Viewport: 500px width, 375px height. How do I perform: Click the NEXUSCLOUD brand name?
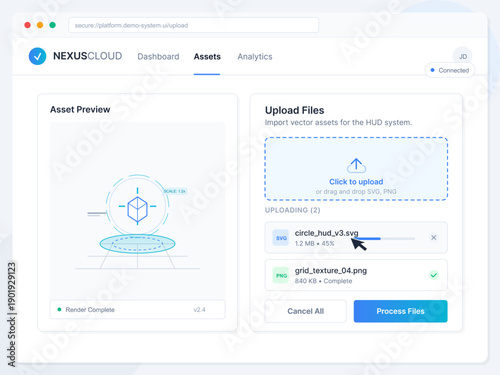(x=88, y=56)
